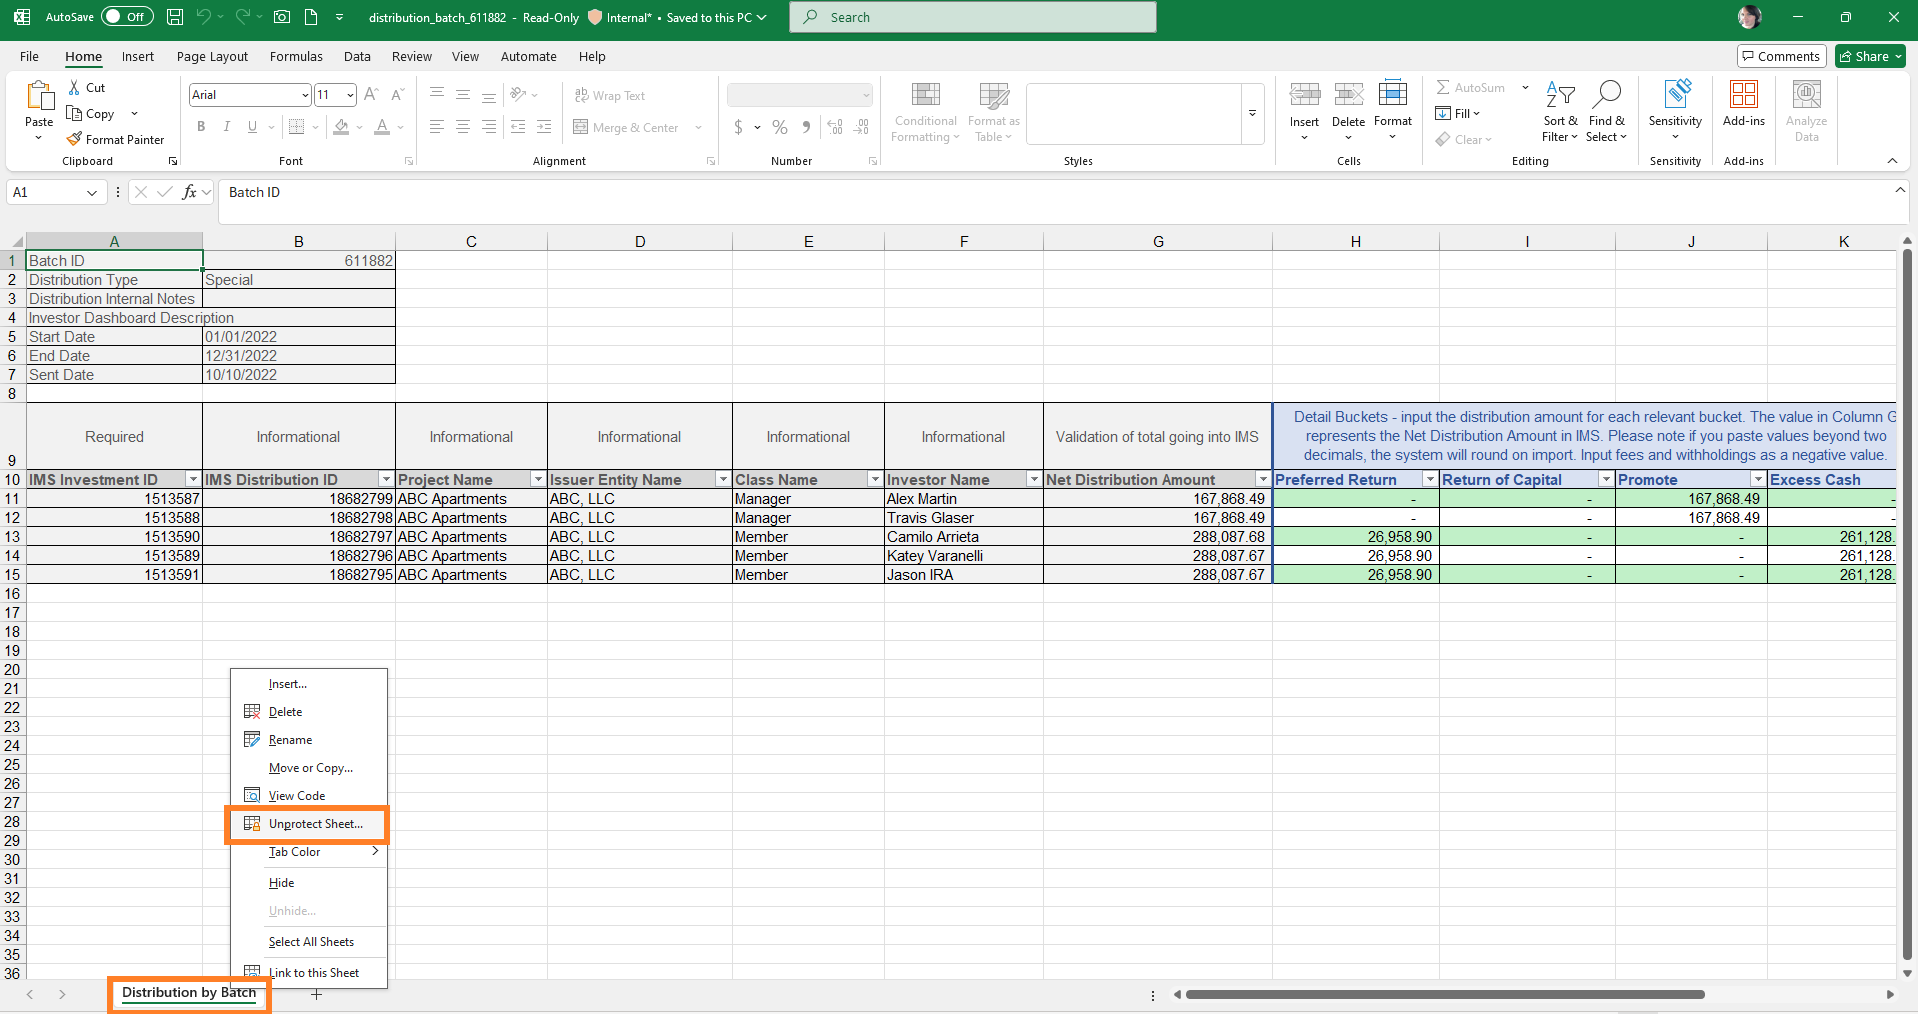Viewport: 1918px width, 1014px height.
Task: Click the horizontal scrollbar thumb
Action: point(1445,995)
